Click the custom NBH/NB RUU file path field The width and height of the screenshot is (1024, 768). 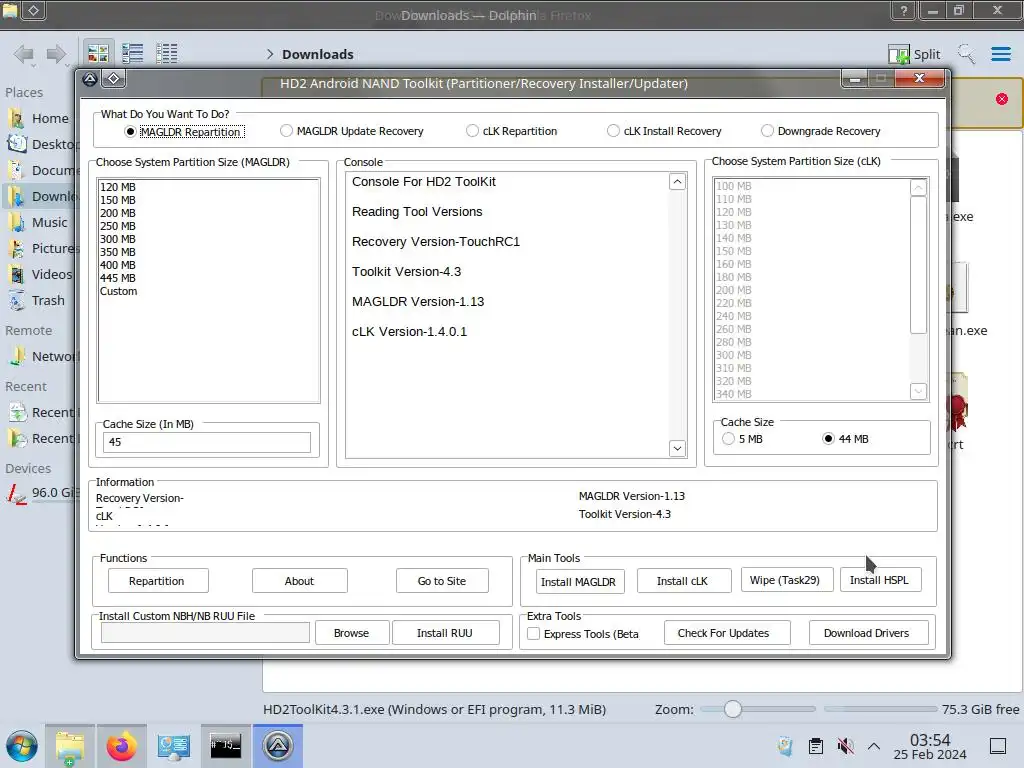click(205, 633)
